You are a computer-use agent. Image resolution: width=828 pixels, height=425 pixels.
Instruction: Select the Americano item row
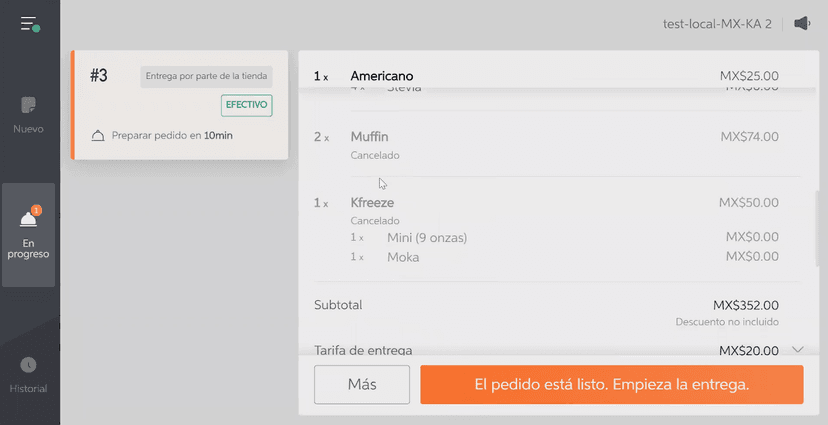(381, 76)
